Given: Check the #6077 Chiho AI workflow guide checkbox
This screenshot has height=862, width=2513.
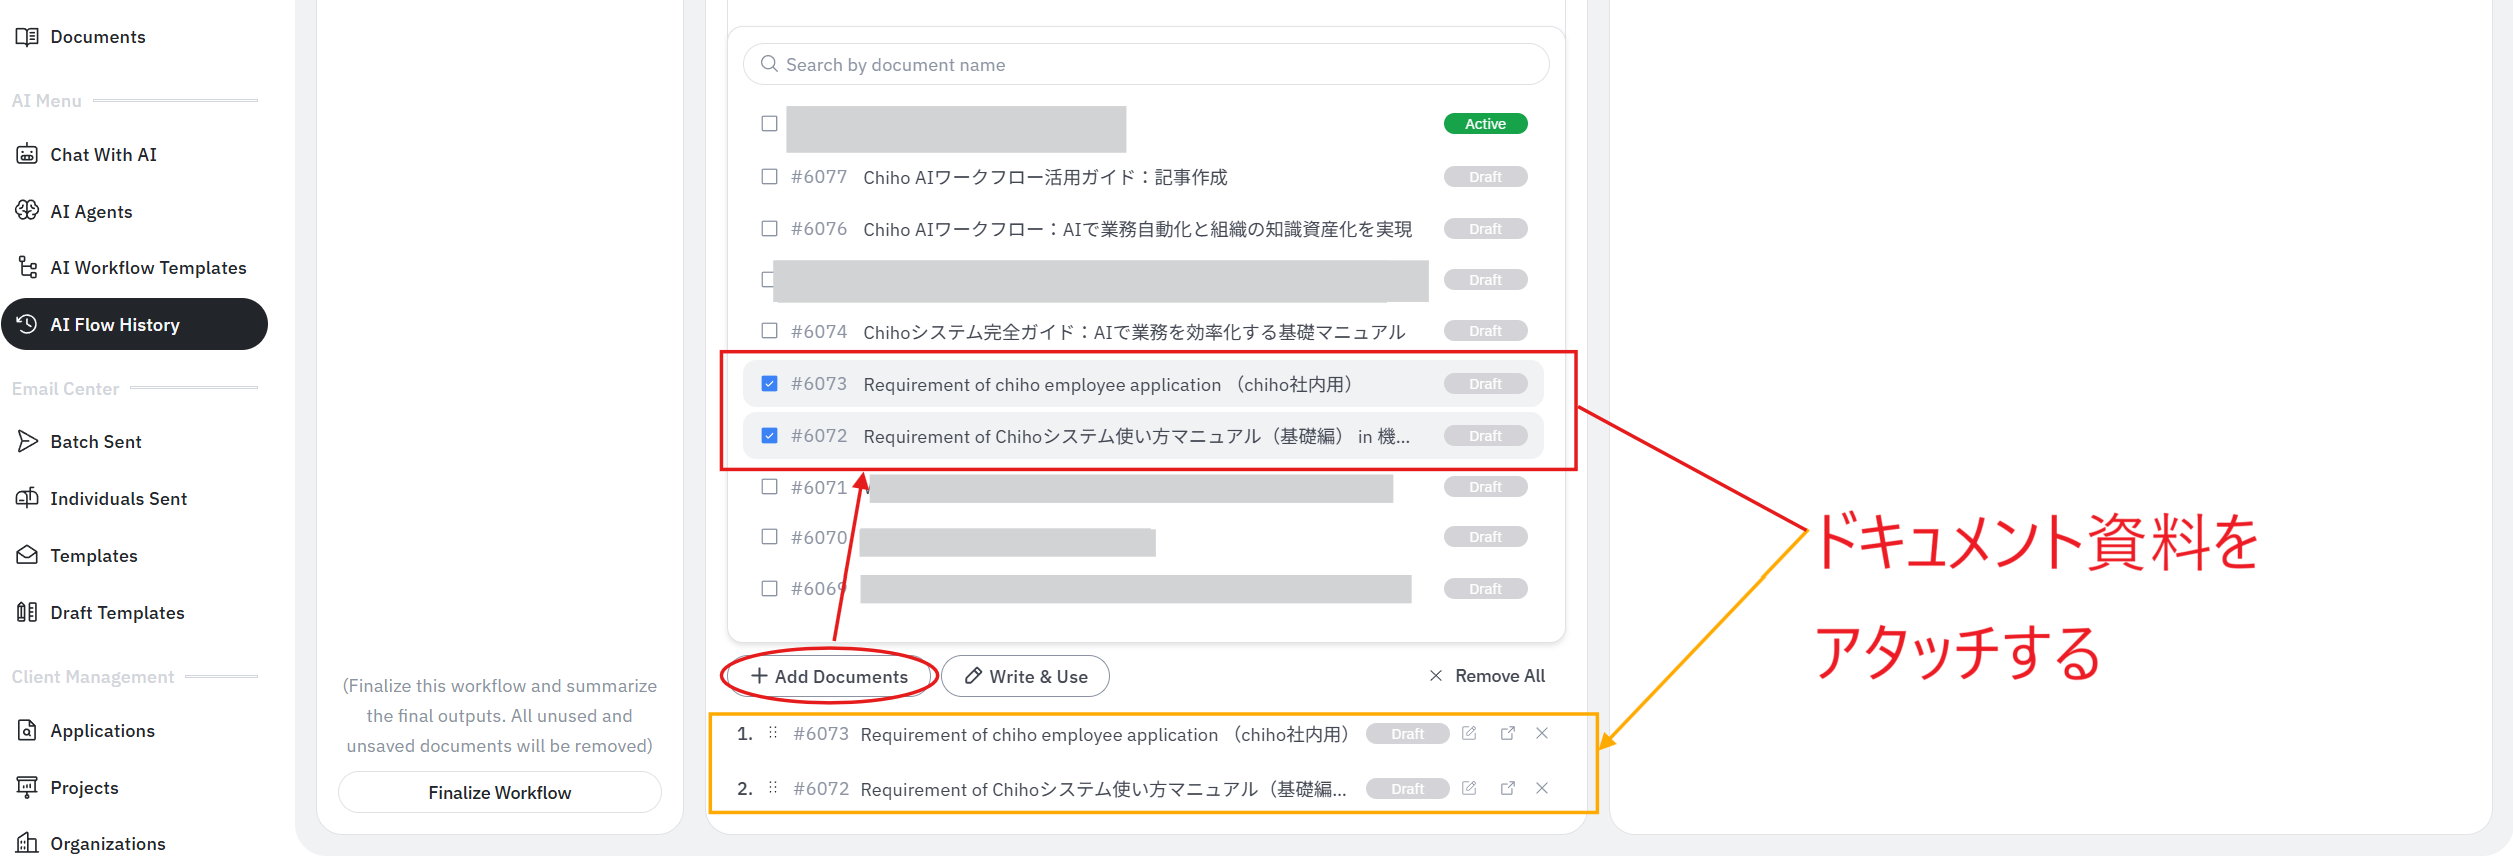Looking at the screenshot, I should click(x=769, y=177).
